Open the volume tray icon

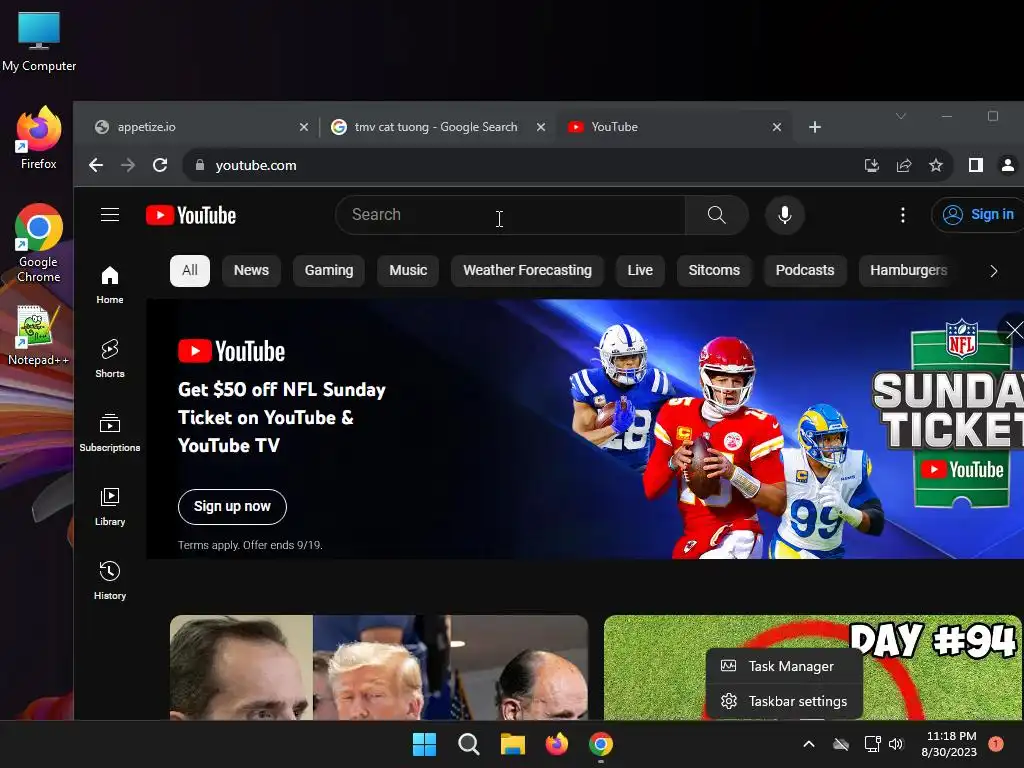point(896,744)
